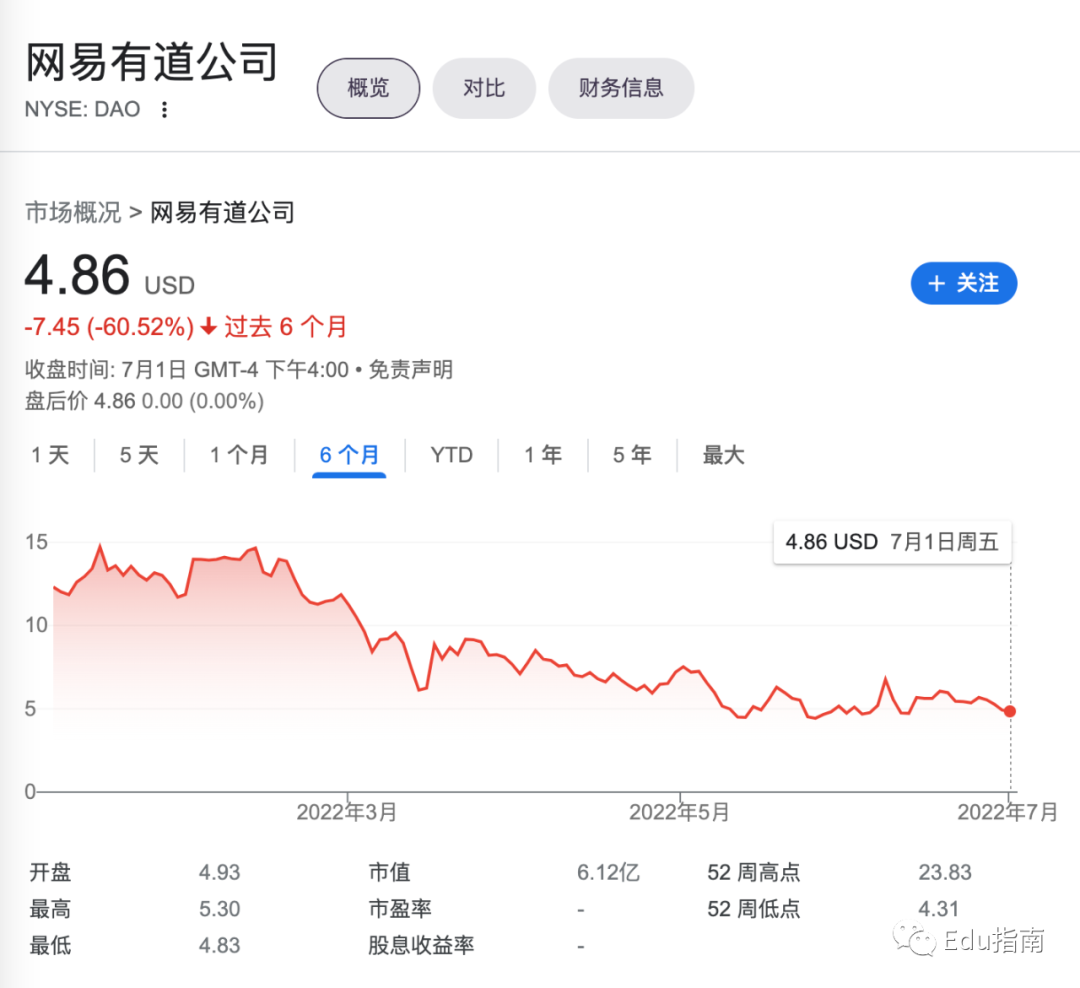Click the 2022年3月 axis label
This screenshot has width=1080, height=988.
click(346, 812)
